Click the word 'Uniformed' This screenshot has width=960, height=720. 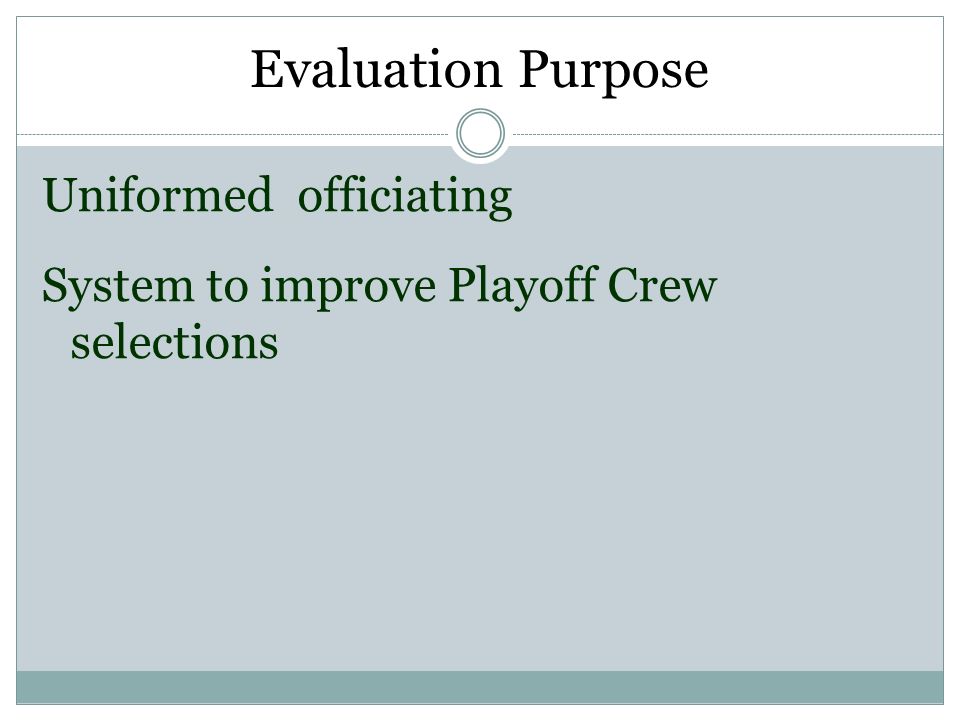coord(157,195)
